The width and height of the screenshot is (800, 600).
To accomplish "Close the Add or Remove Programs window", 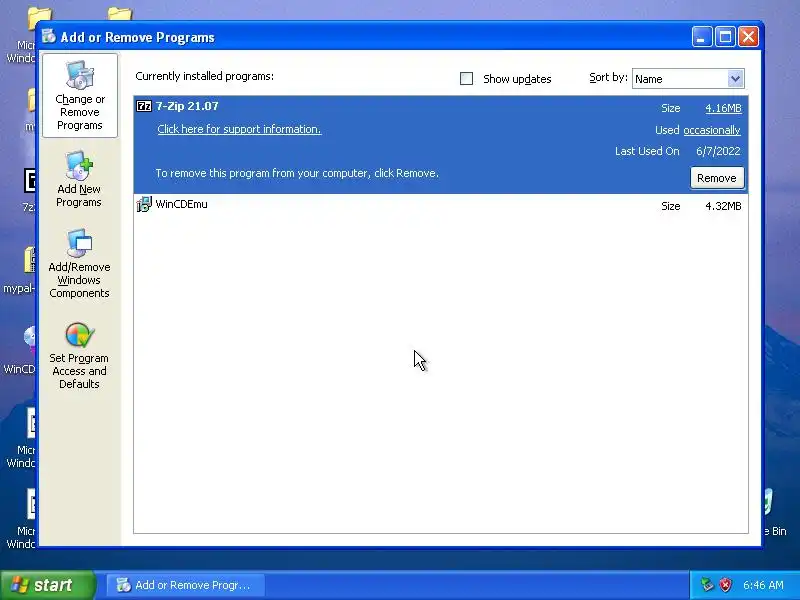I will (x=748, y=37).
